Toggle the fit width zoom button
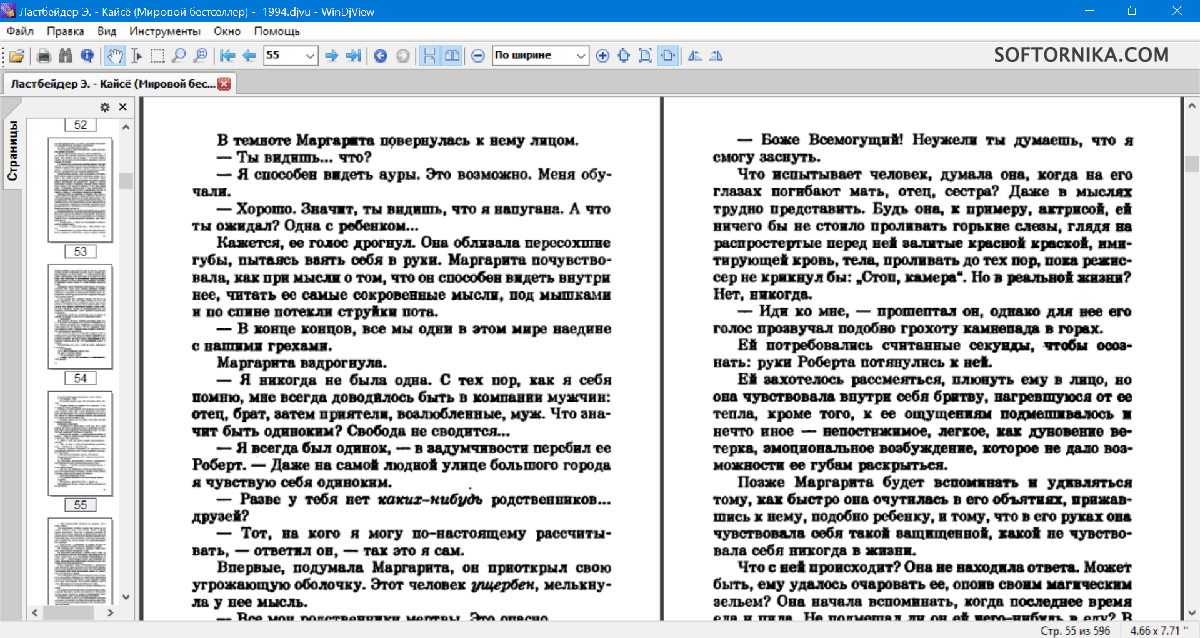This screenshot has height=638, width=1200. [x=667, y=56]
